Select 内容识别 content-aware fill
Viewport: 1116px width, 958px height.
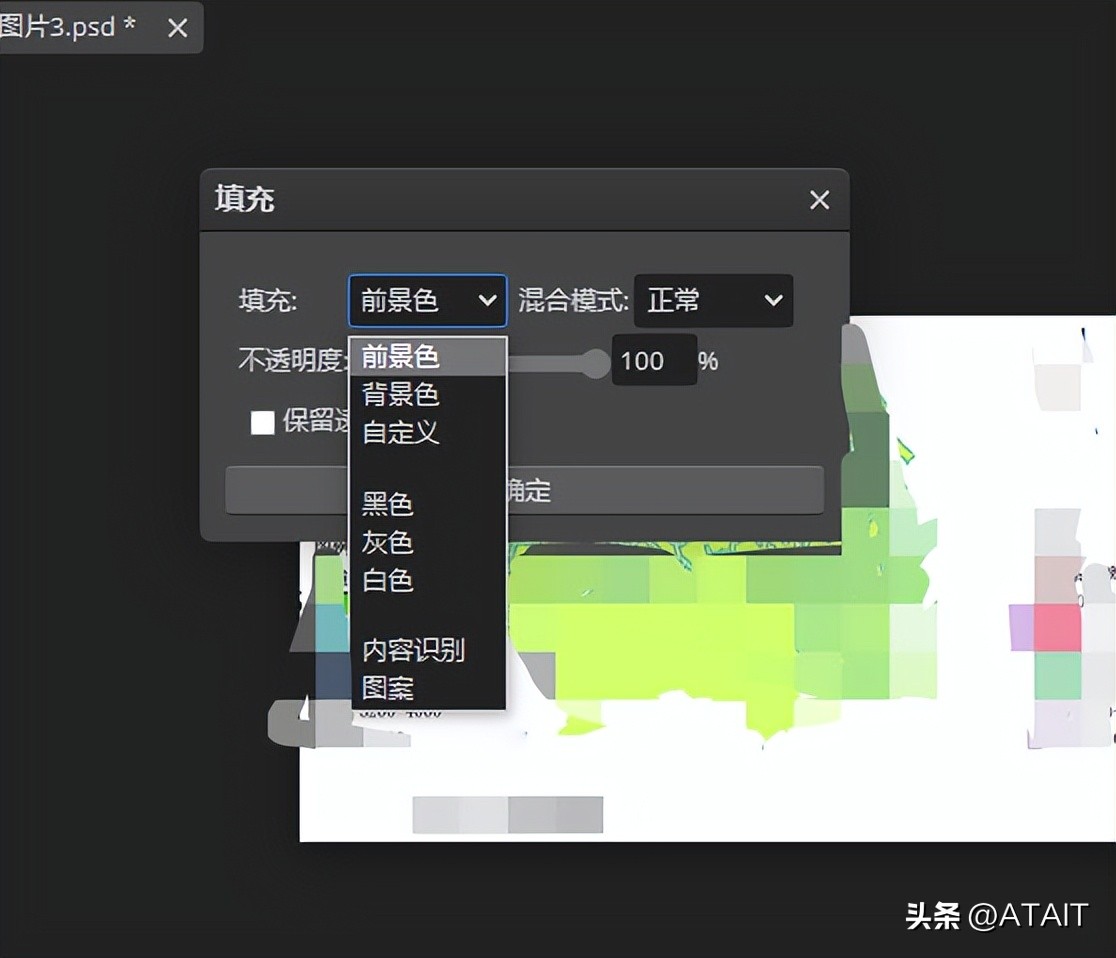(x=412, y=650)
